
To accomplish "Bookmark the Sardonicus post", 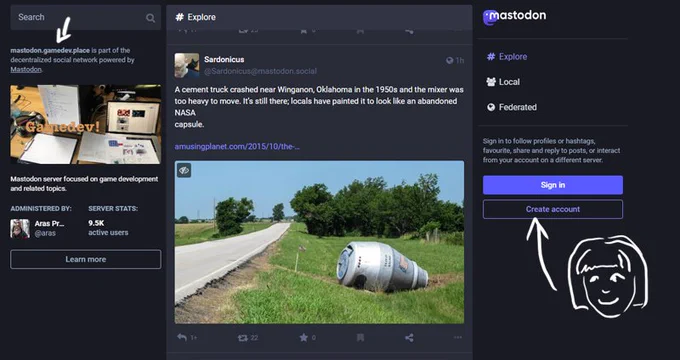I will coord(360,337).
